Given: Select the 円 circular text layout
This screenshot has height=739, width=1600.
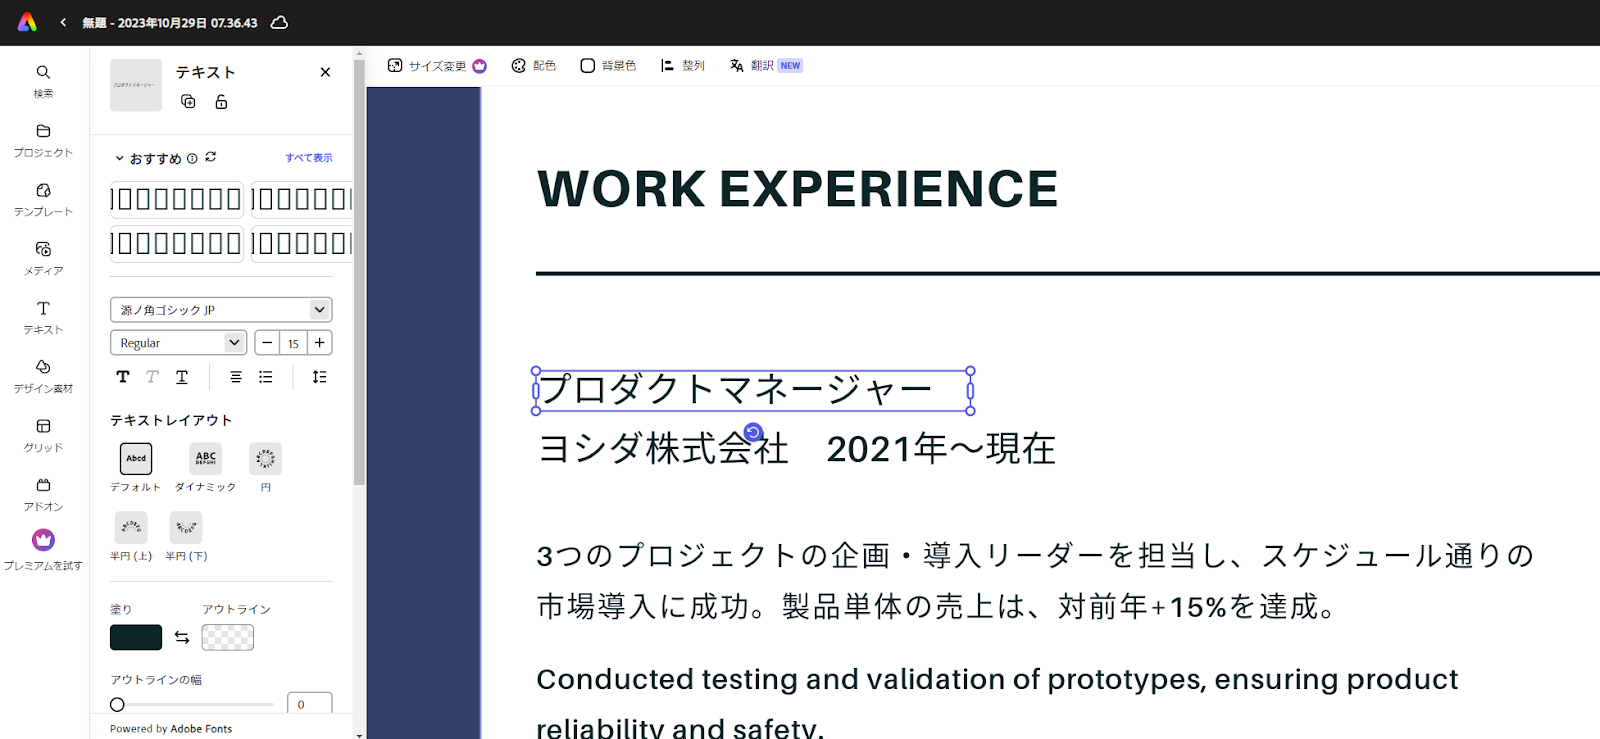Looking at the screenshot, I should 265,459.
